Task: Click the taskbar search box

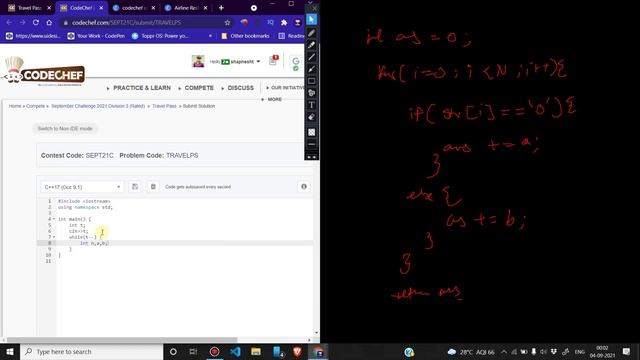Action: 91,351
